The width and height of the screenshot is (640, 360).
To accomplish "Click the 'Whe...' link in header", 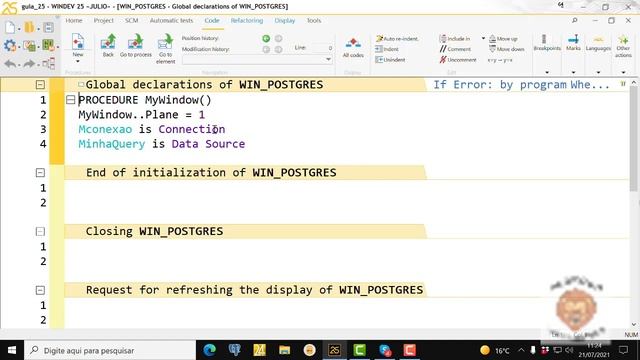I will tap(589, 84).
